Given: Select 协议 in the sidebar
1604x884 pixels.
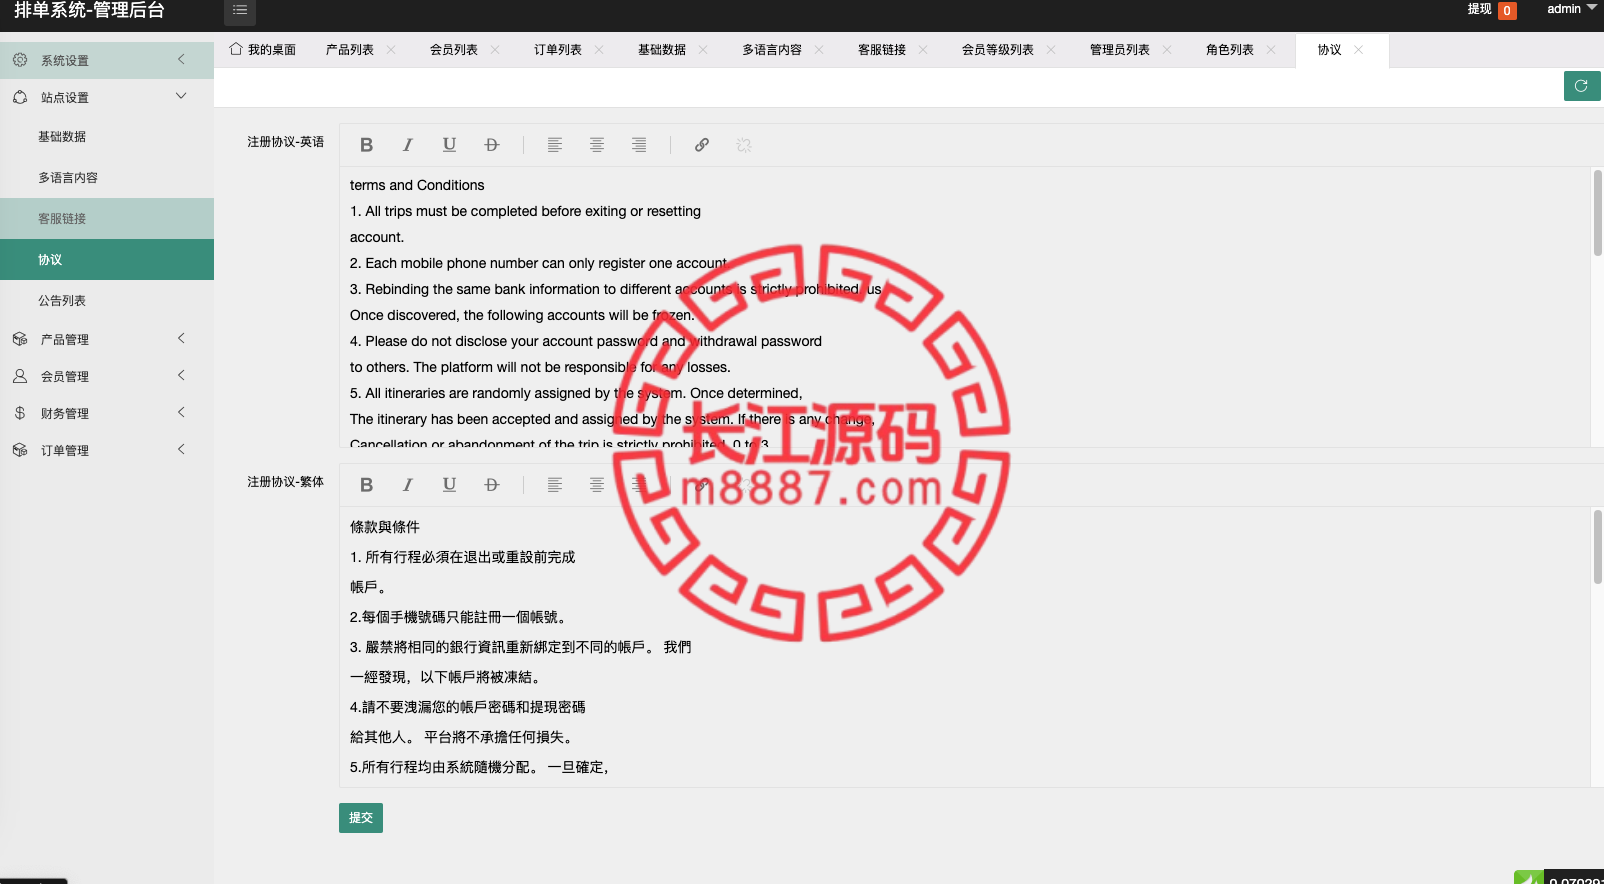Looking at the screenshot, I should pyautogui.click(x=107, y=260).
